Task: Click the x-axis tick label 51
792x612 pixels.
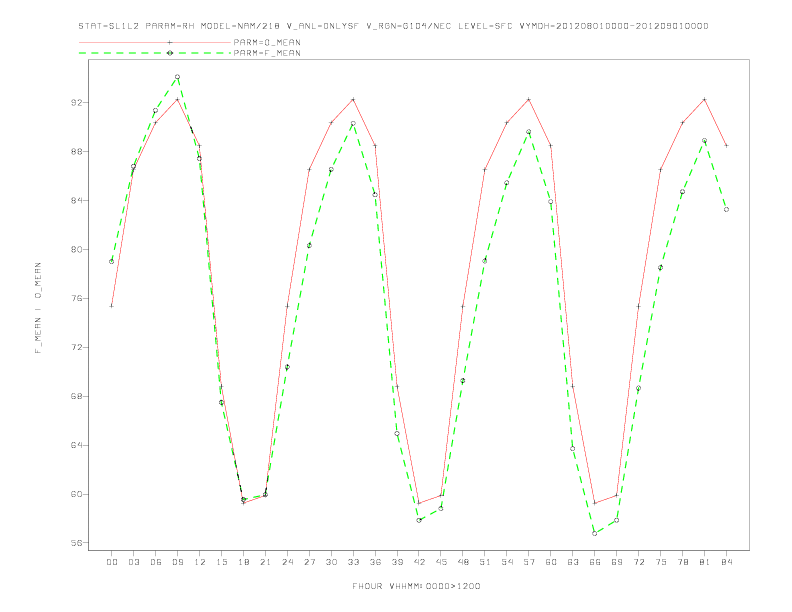Action: coord(485,562)
